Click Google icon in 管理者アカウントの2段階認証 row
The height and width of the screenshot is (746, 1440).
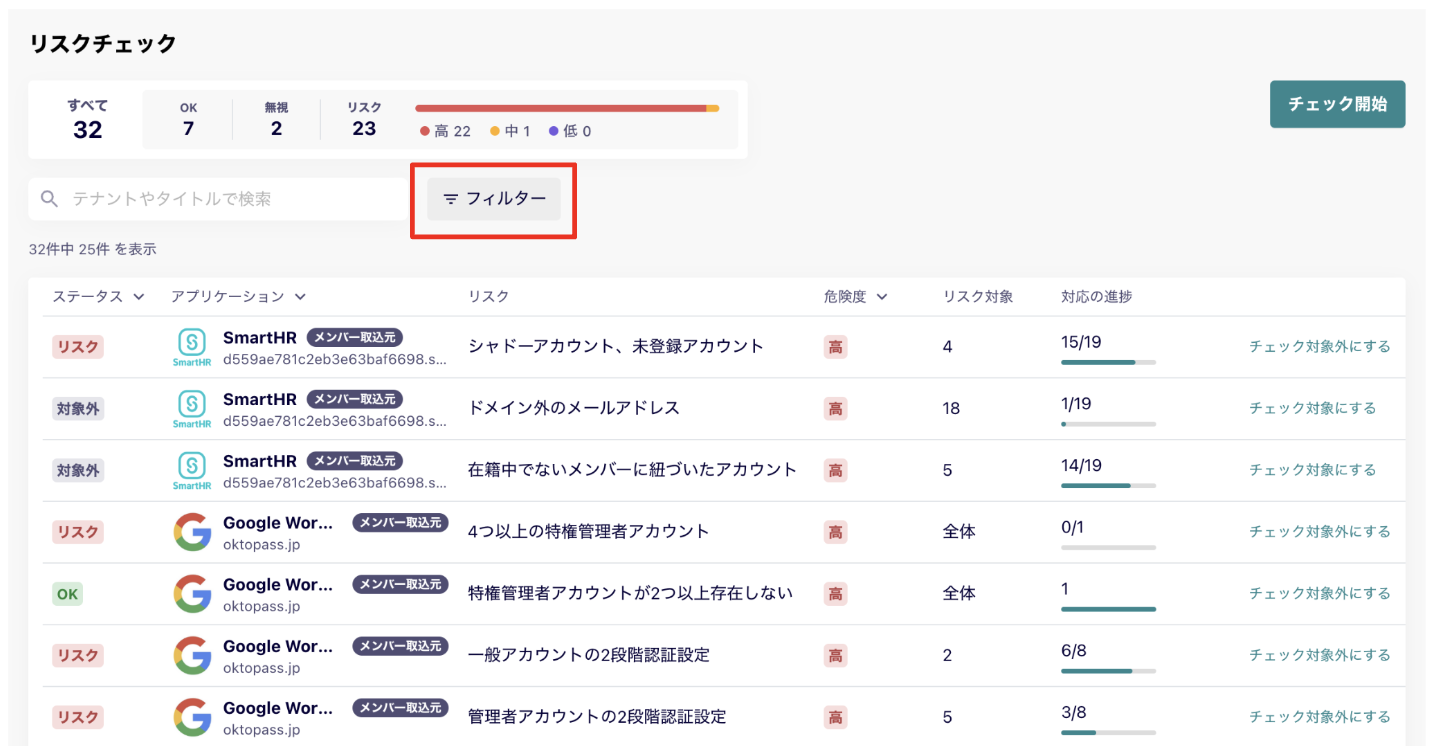[192, 718]
